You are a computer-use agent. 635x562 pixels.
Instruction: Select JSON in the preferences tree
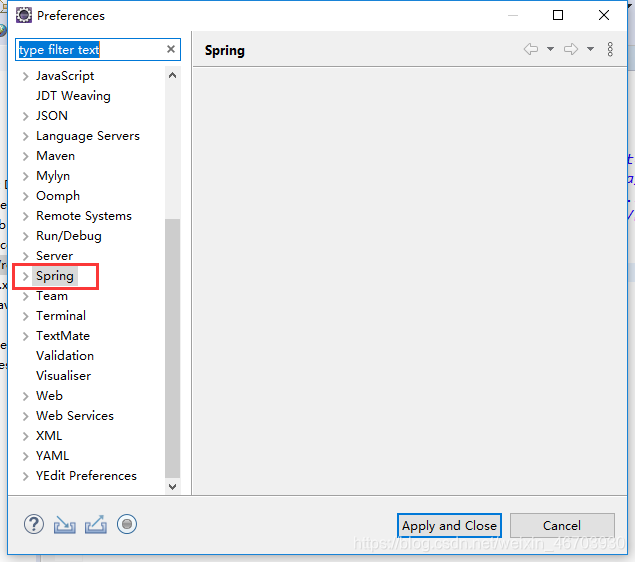click(x=52, y=116)
